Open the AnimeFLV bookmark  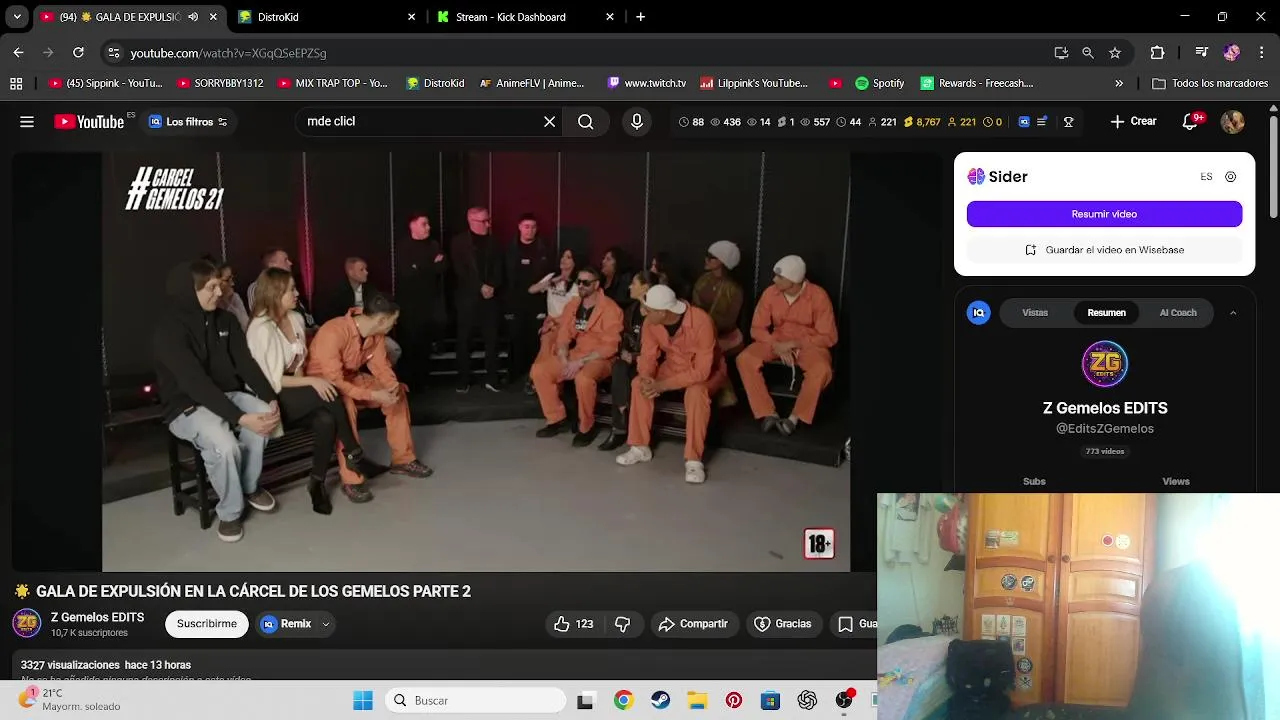(x=531, y=83)
